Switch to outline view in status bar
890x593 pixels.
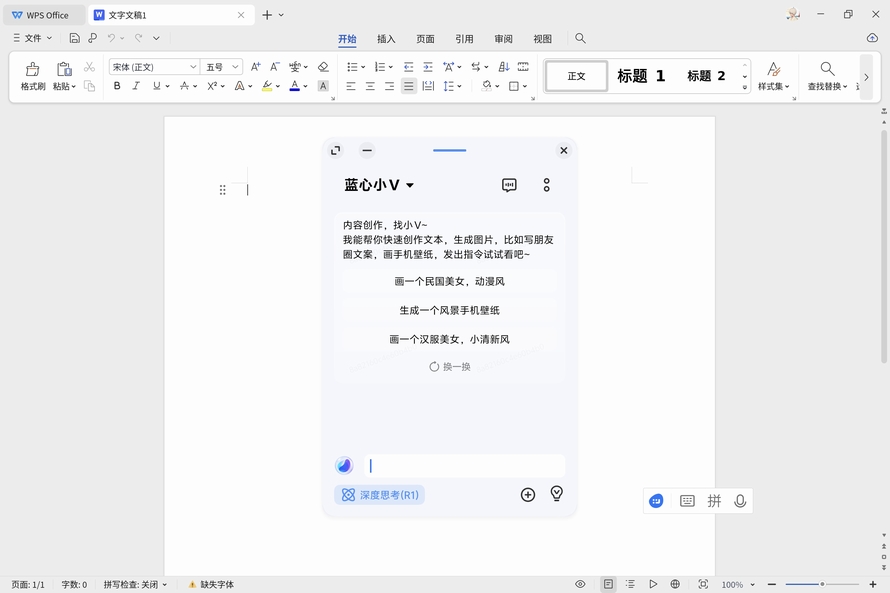coord(630,584)
